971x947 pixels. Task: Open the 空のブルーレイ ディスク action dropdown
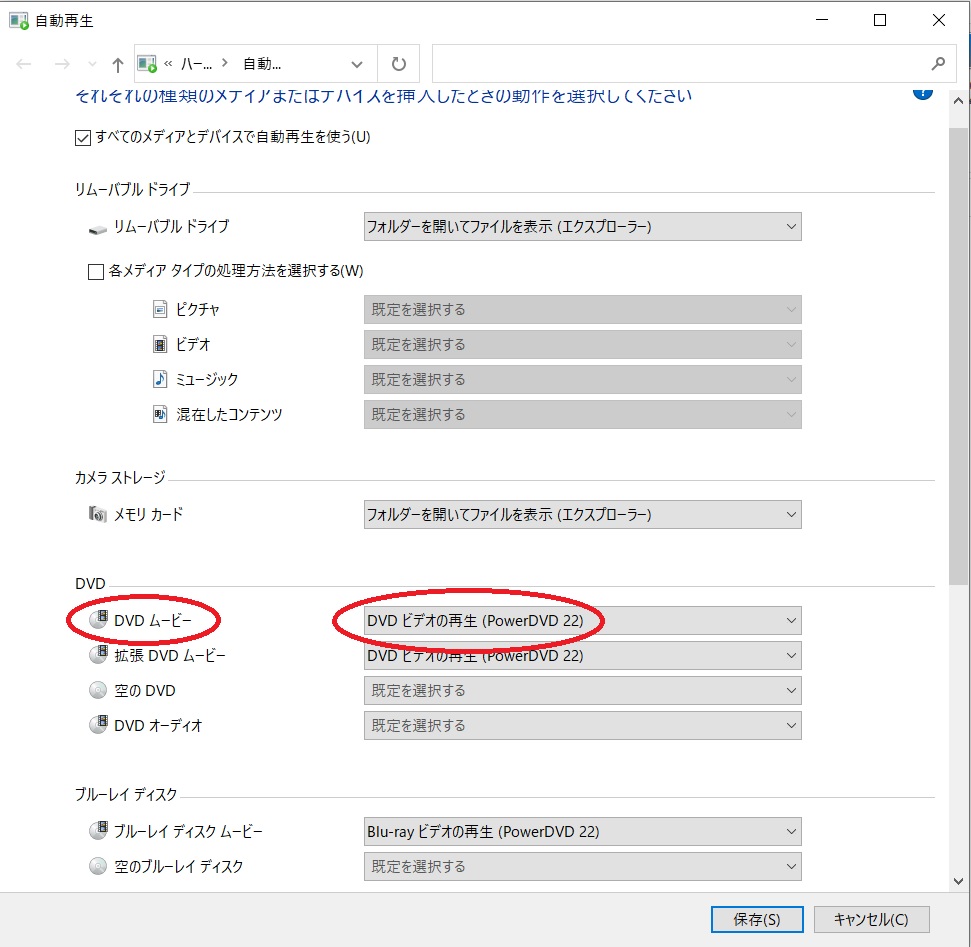point(582,866)
